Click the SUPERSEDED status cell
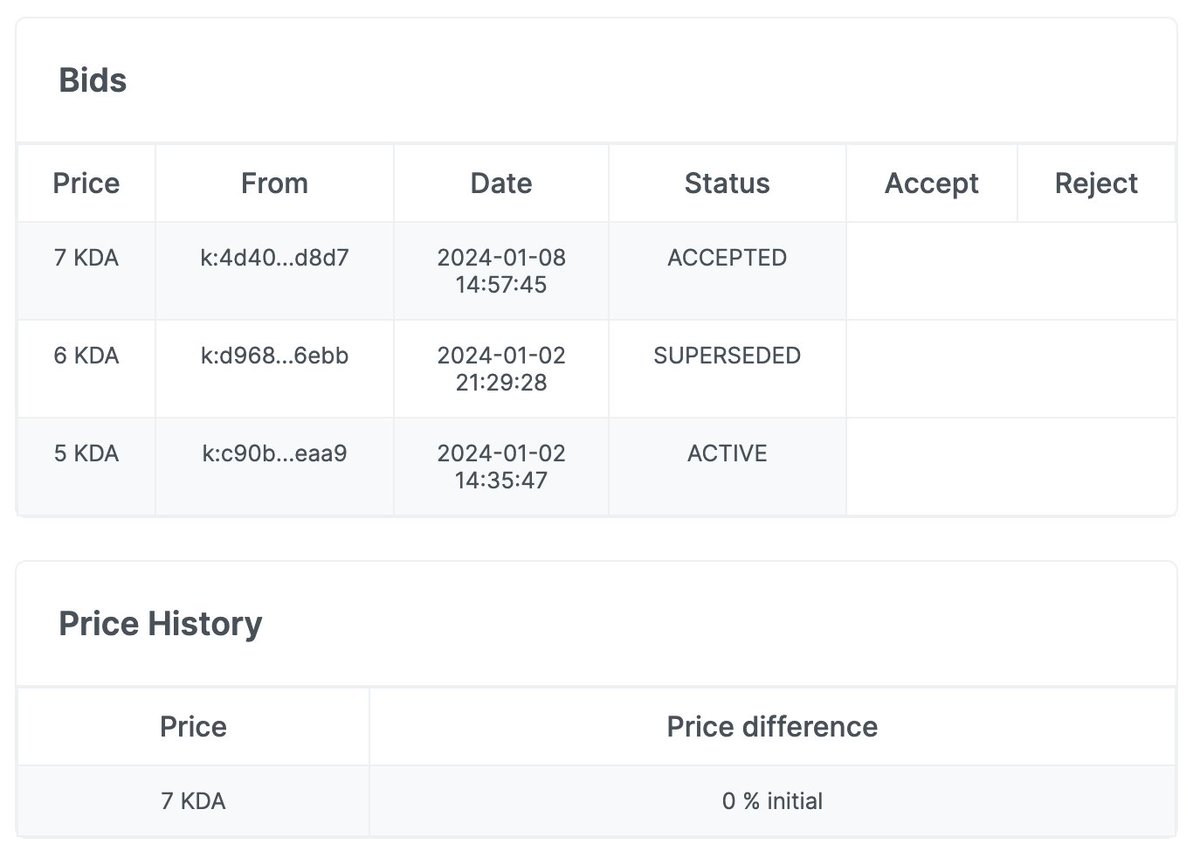Image resolution: width=1200 pixels, height=851 pixels. tap(727, 355)
